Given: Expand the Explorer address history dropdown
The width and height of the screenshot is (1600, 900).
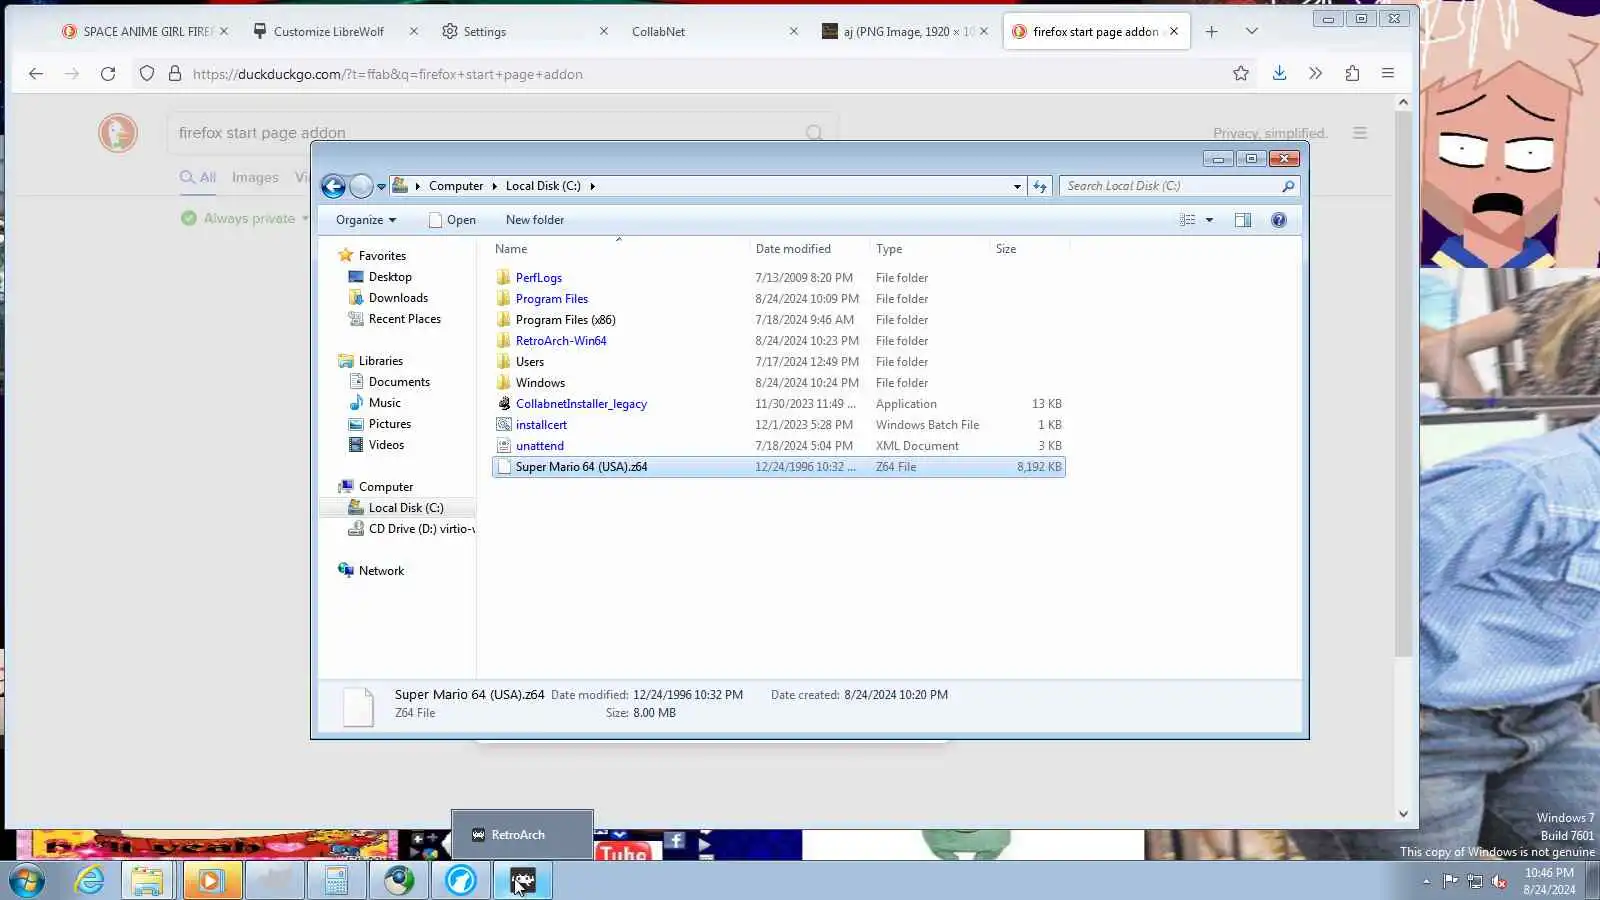Looking at the screenshot, I should click(x=1017, y=186).
